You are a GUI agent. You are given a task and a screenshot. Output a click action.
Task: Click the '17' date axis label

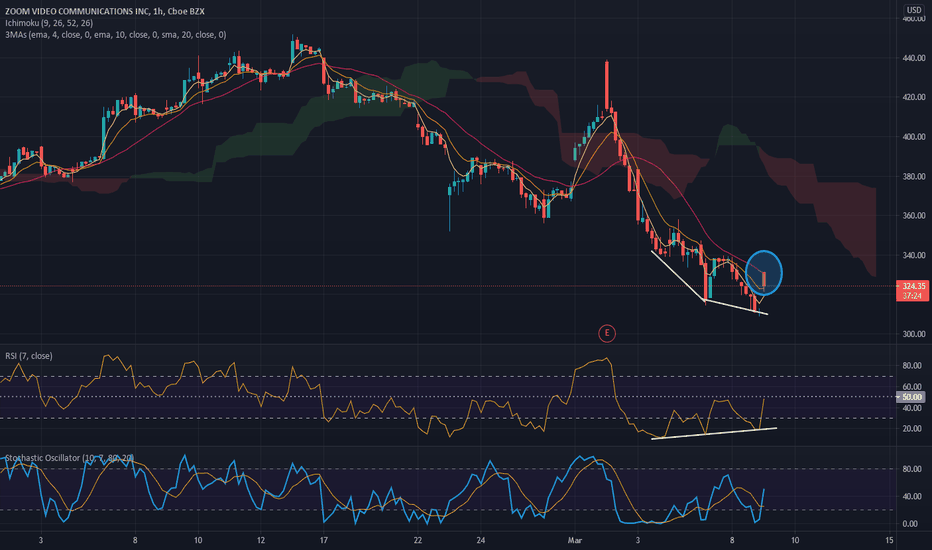coord(323,540)
